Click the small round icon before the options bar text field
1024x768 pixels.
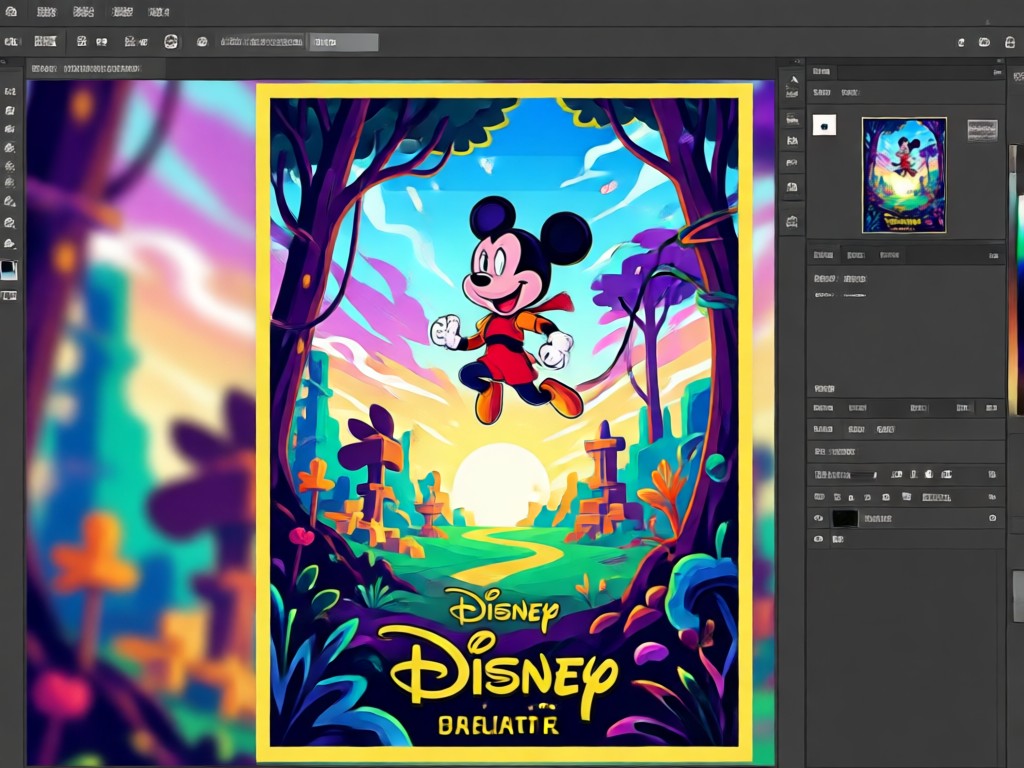(x=202, y=42)
